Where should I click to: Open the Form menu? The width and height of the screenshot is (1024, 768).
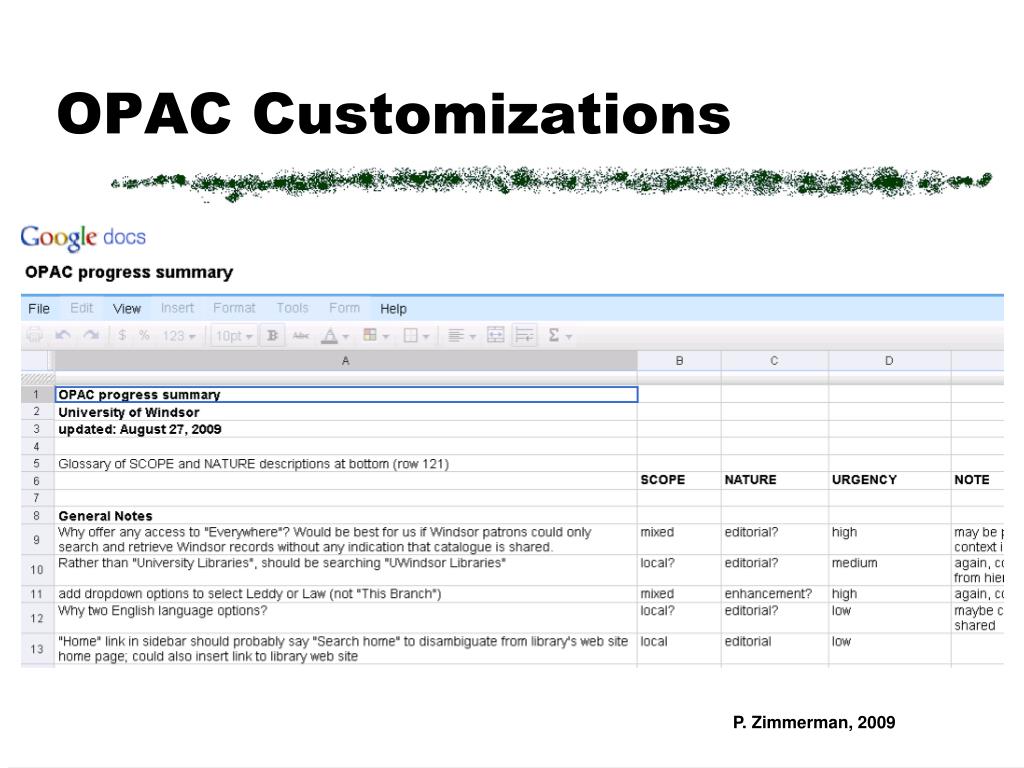pyautogui.click(x=344, y=308)
